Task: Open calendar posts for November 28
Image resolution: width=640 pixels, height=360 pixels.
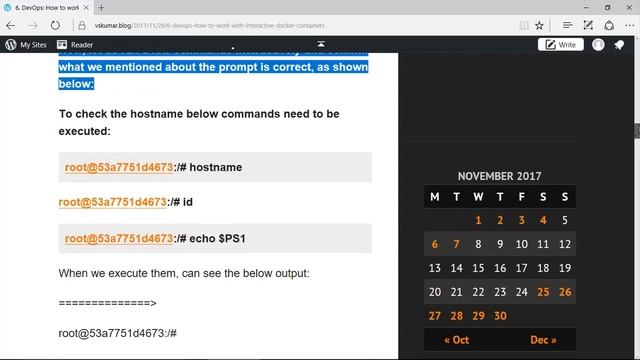Action: [x=456, y=316]
